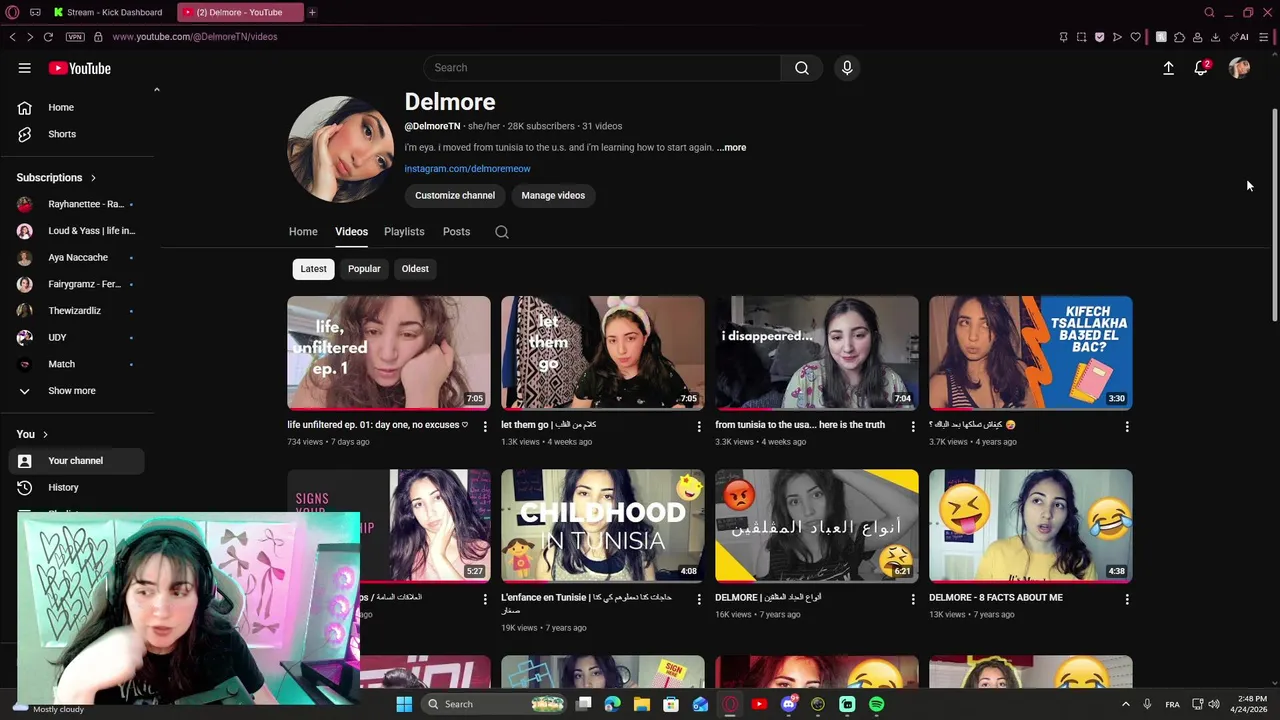Go back with browser back arrow
The height and width of the screenshot is (720, 1280).
(x=12, y=37)
